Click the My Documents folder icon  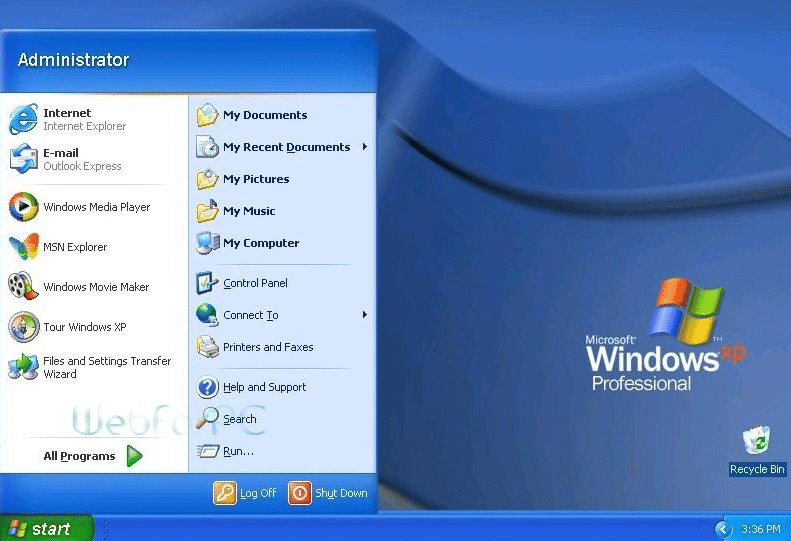[207, 115]
